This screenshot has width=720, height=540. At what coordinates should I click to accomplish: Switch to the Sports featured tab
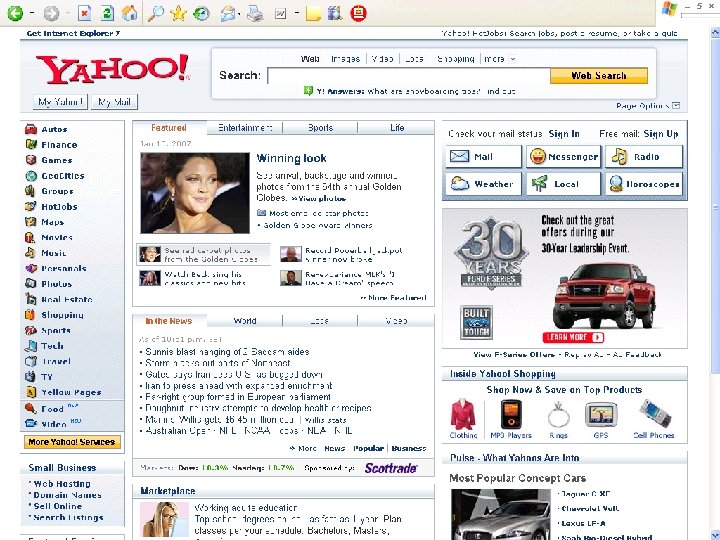(x=321, y=128)
